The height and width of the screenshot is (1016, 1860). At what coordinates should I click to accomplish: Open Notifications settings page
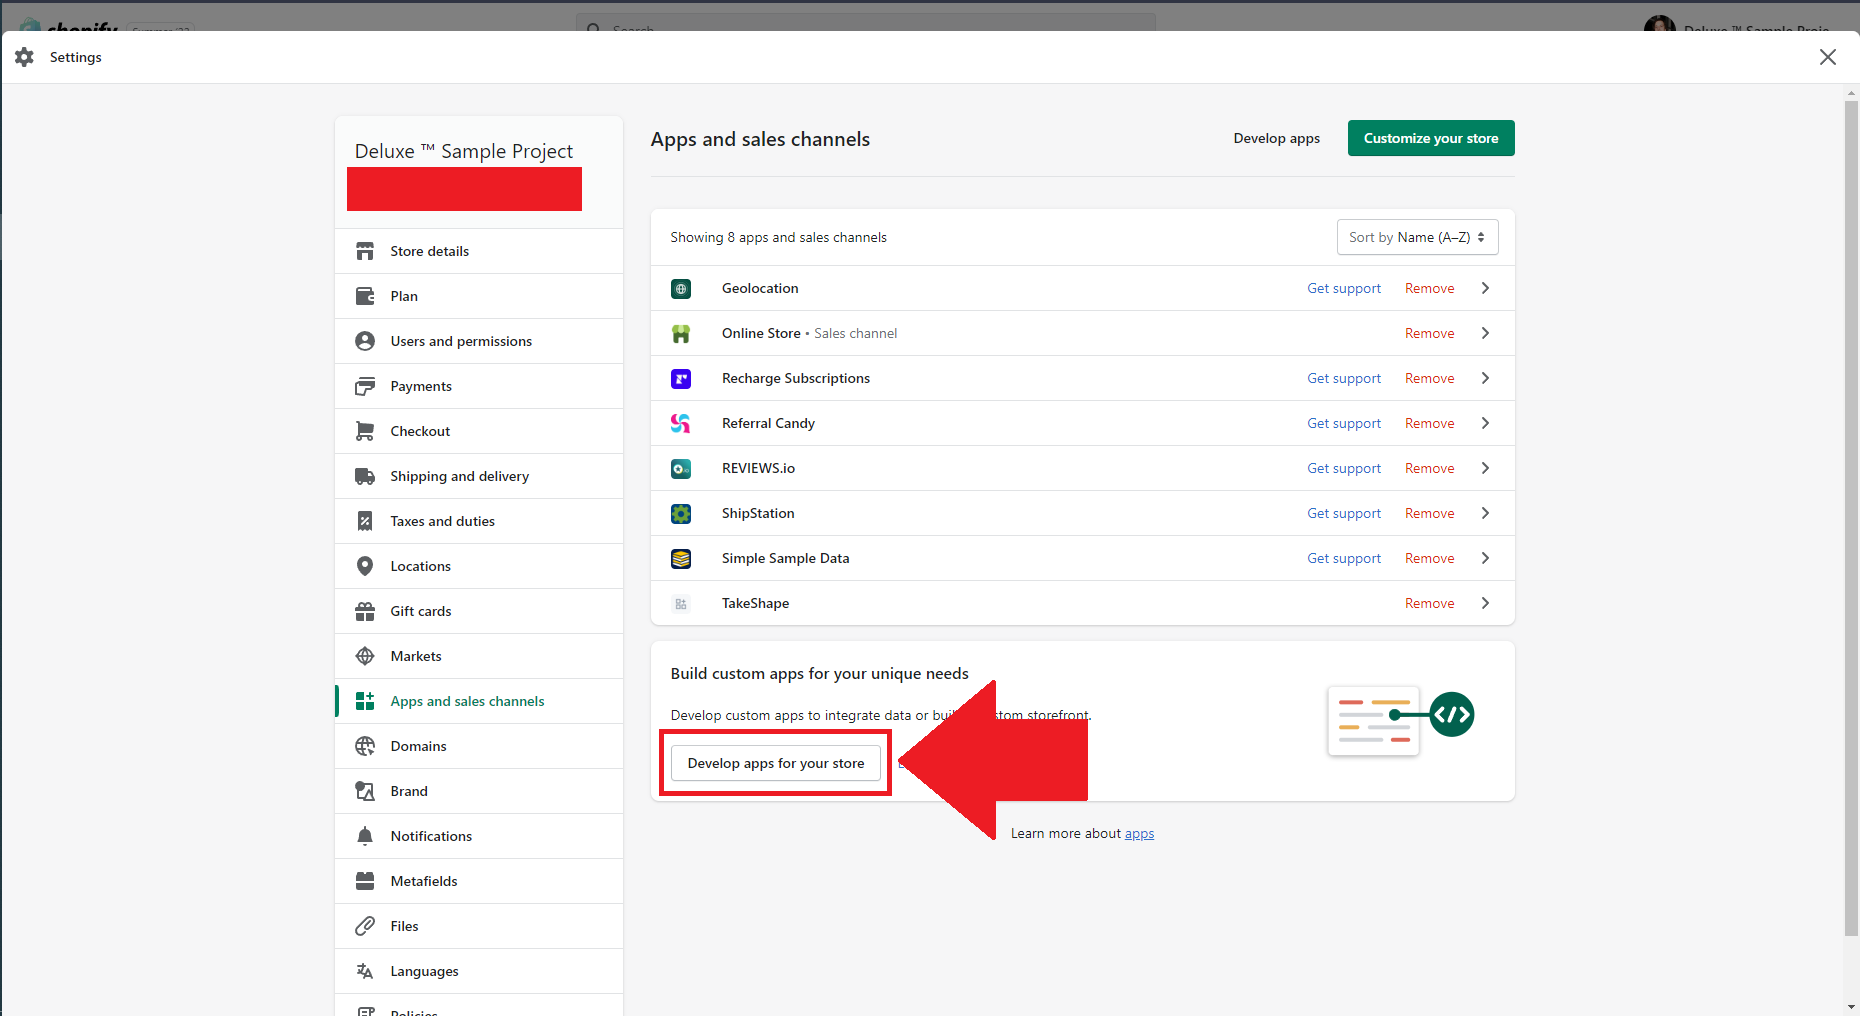click(x=479, y=836)
